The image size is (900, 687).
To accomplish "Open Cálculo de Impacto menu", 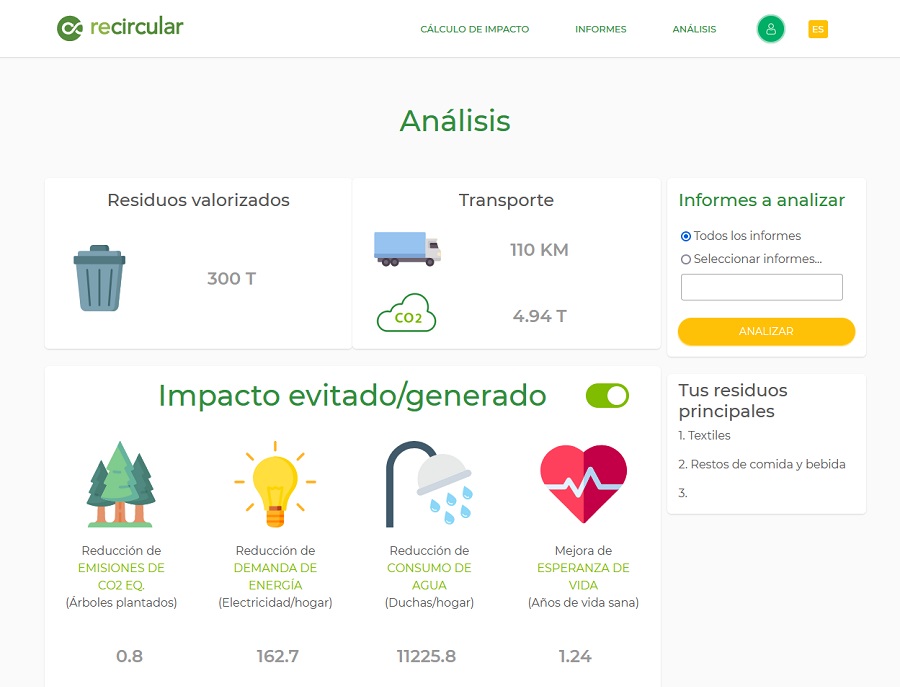I will [x=475, y=29].
